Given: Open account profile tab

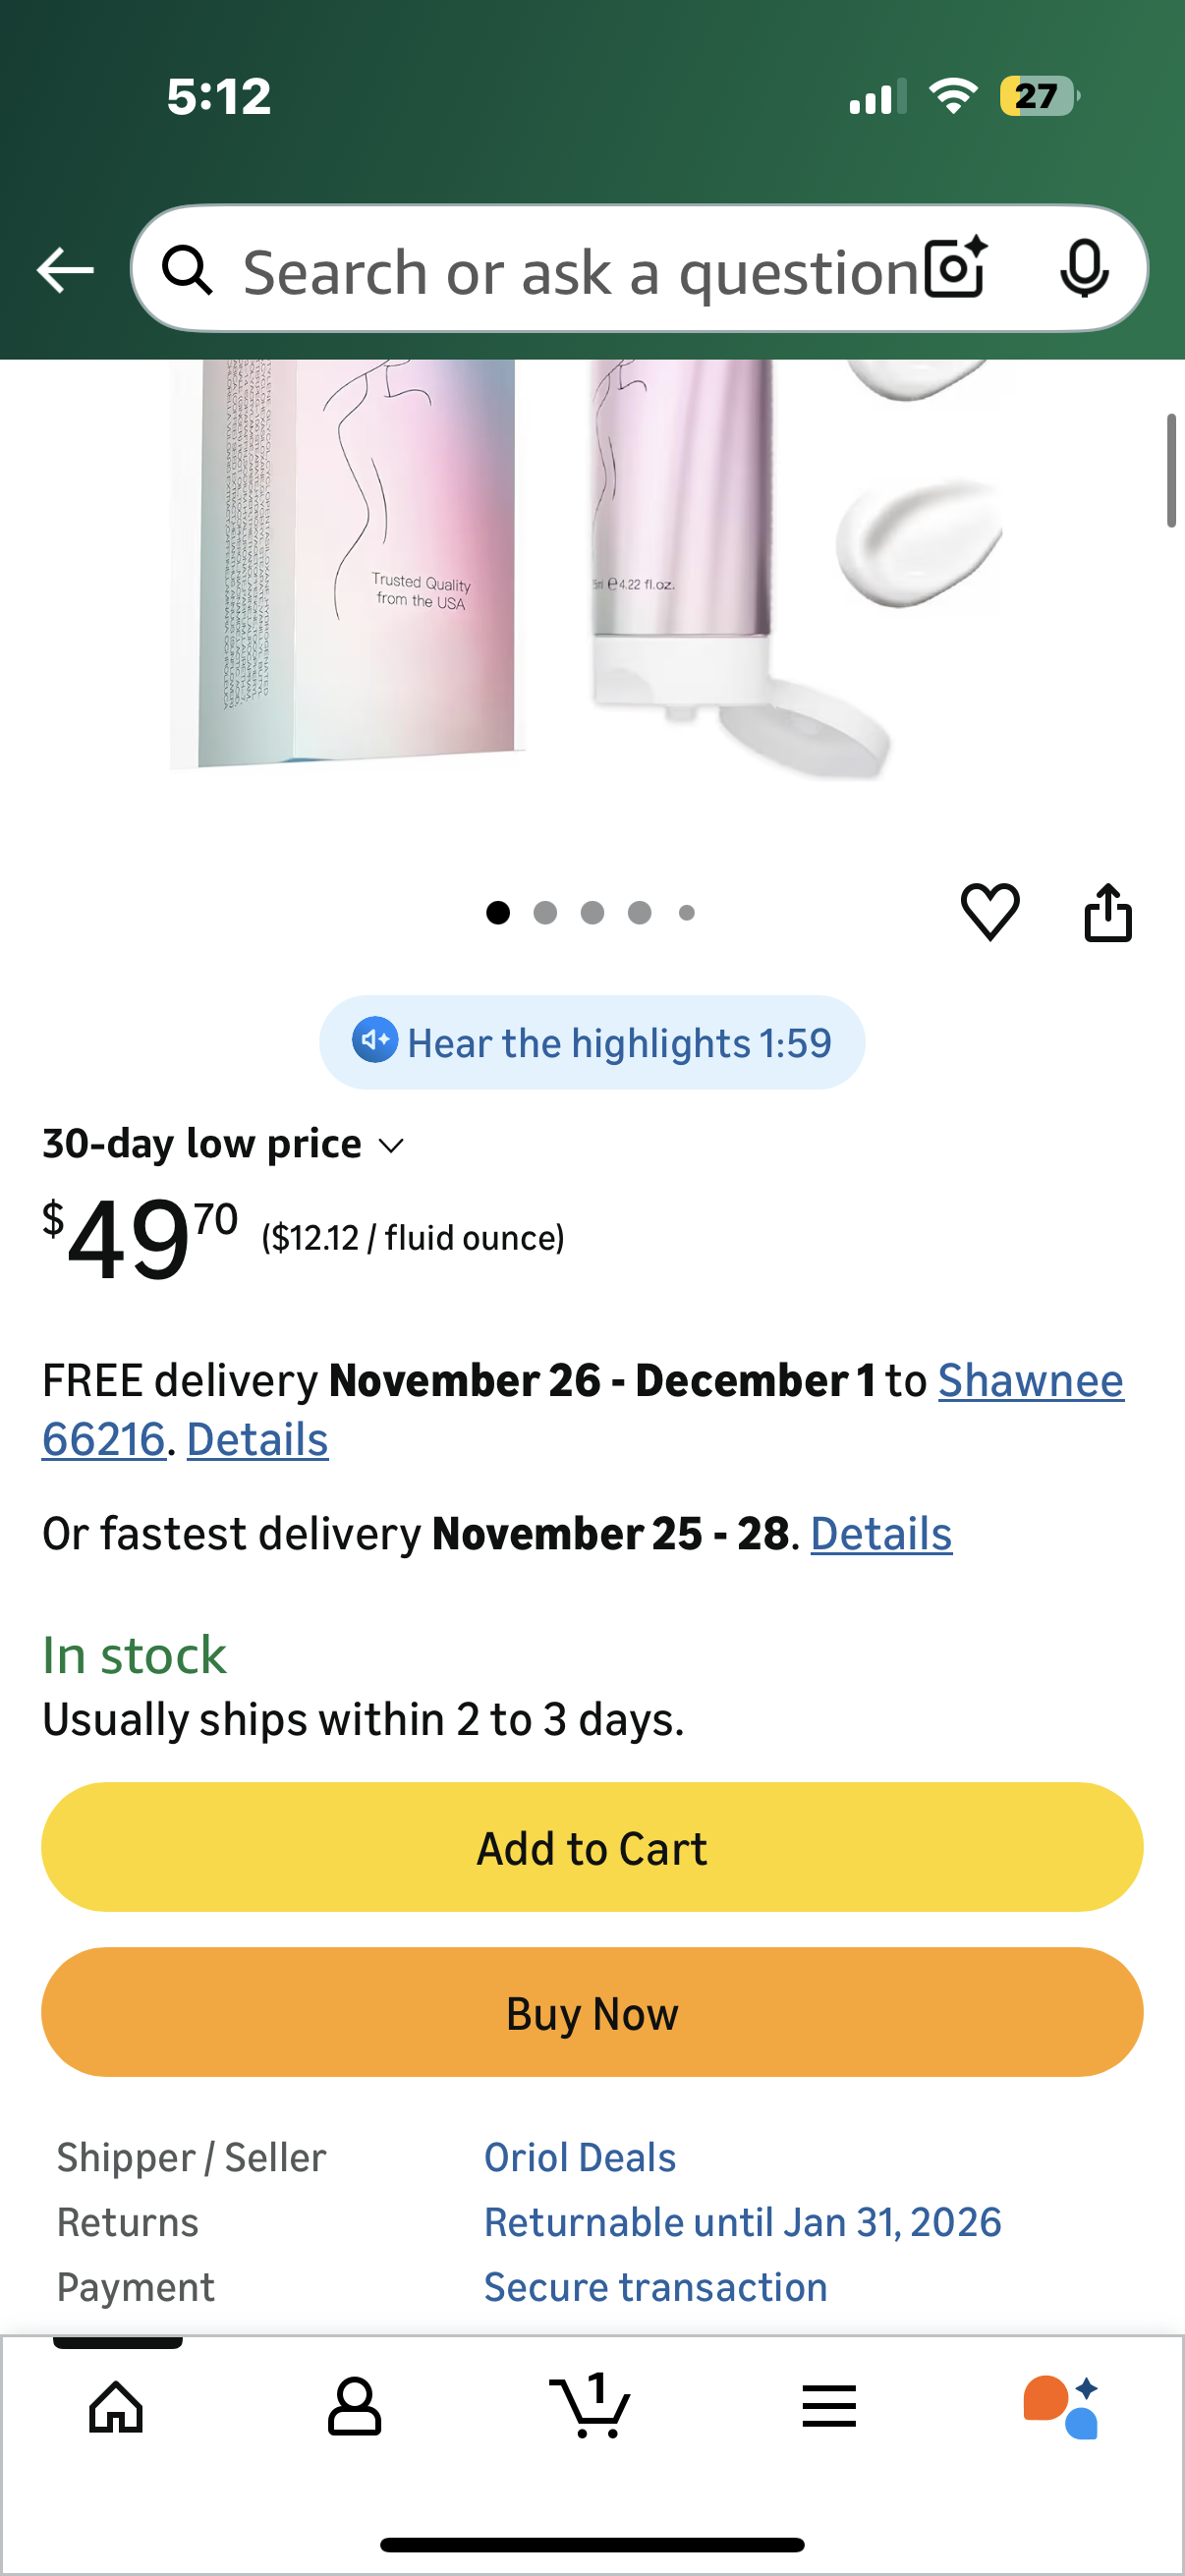Looking at the screenshot, I should (354, 2406).
